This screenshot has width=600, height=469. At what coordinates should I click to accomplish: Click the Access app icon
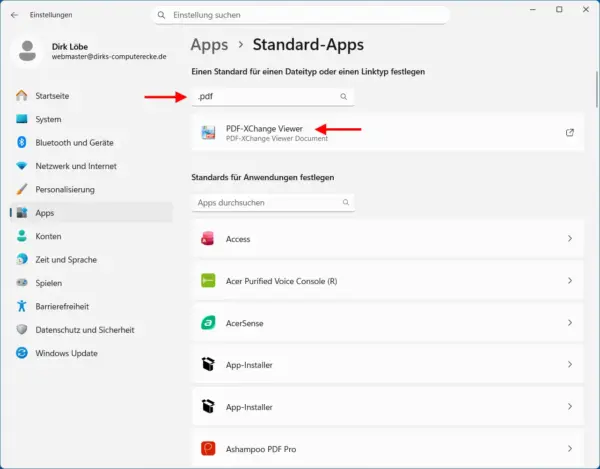coord(208,239)
